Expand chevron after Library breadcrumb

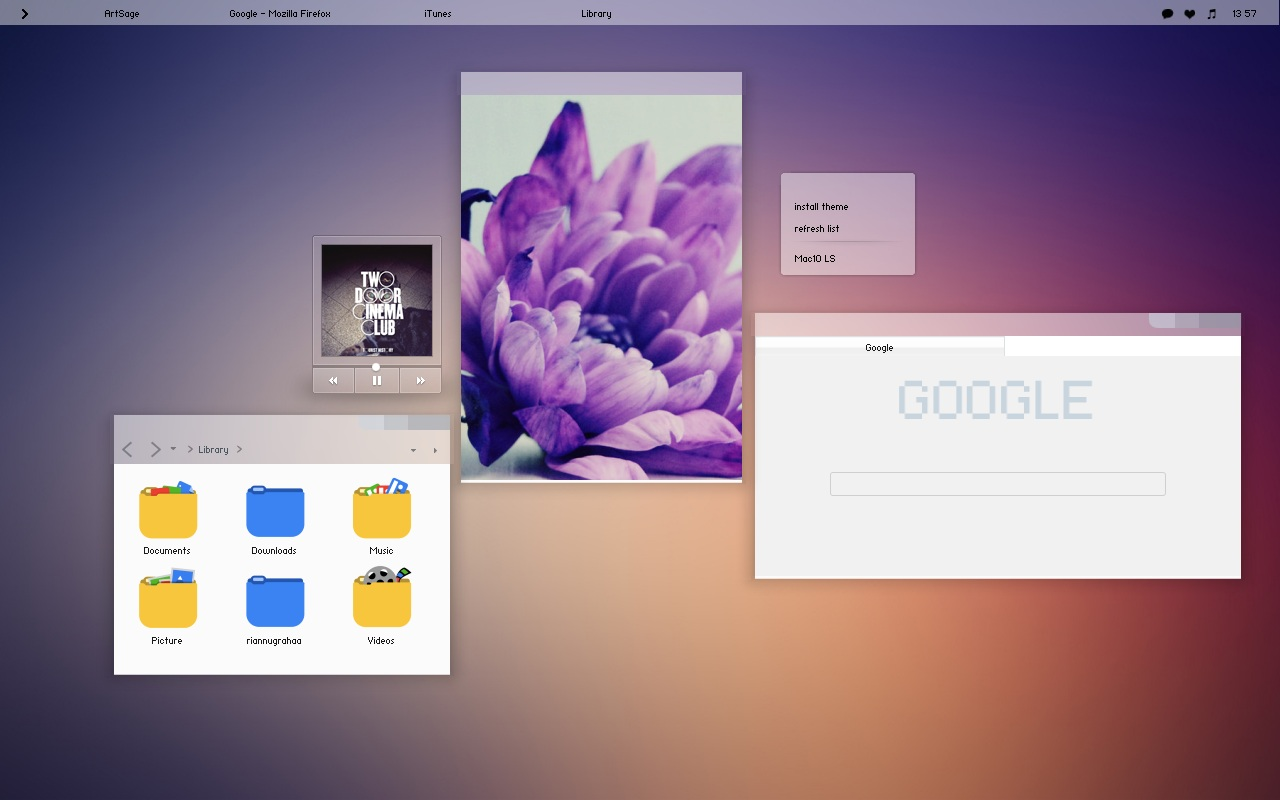(239, 450)
